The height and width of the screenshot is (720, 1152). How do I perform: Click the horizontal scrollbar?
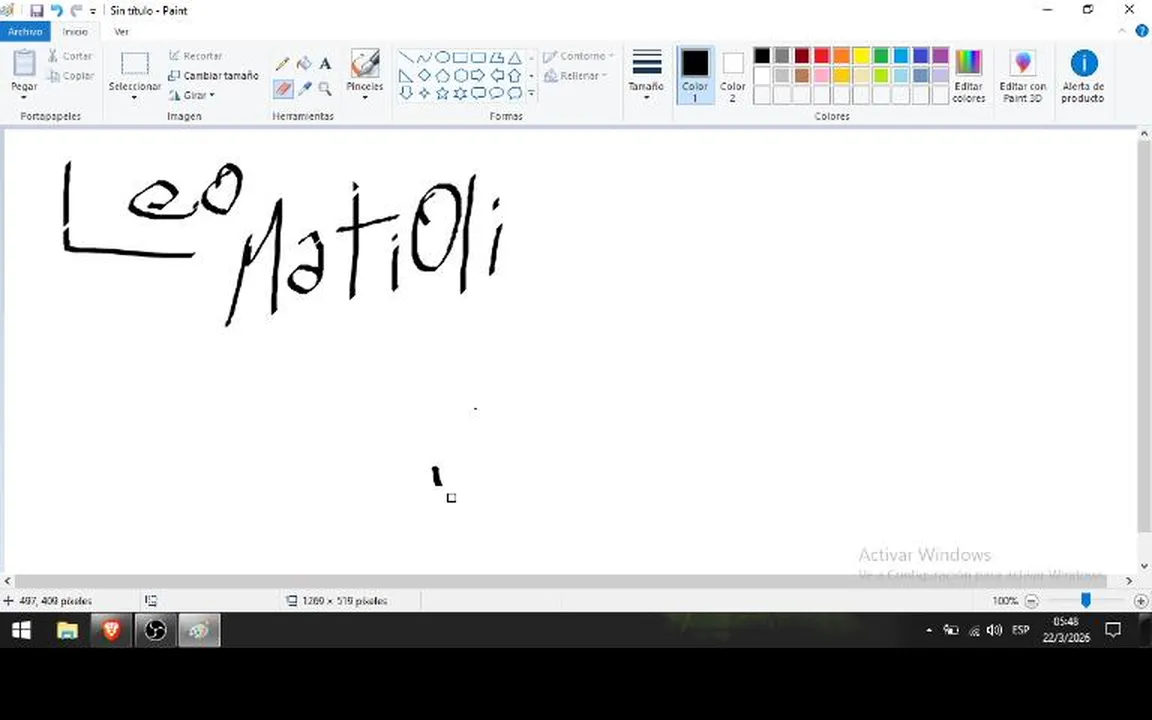[561, 581]
